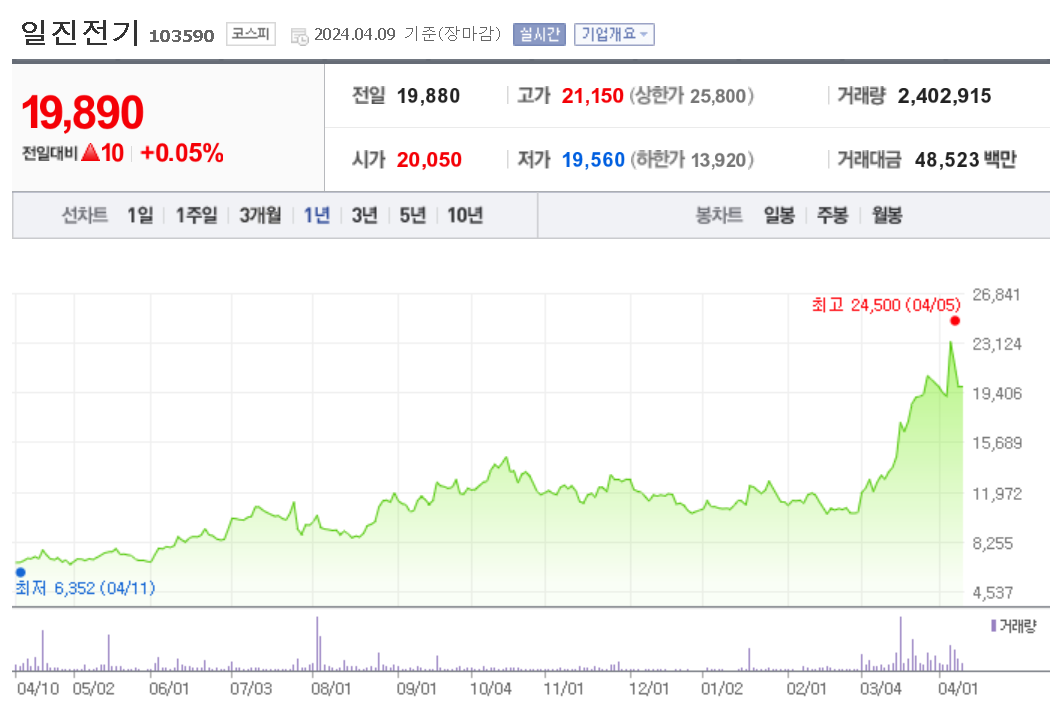Viewport: 1050px width, 715px height.
Task: Click the +0.05% change rate
Action: pos(181,153)
